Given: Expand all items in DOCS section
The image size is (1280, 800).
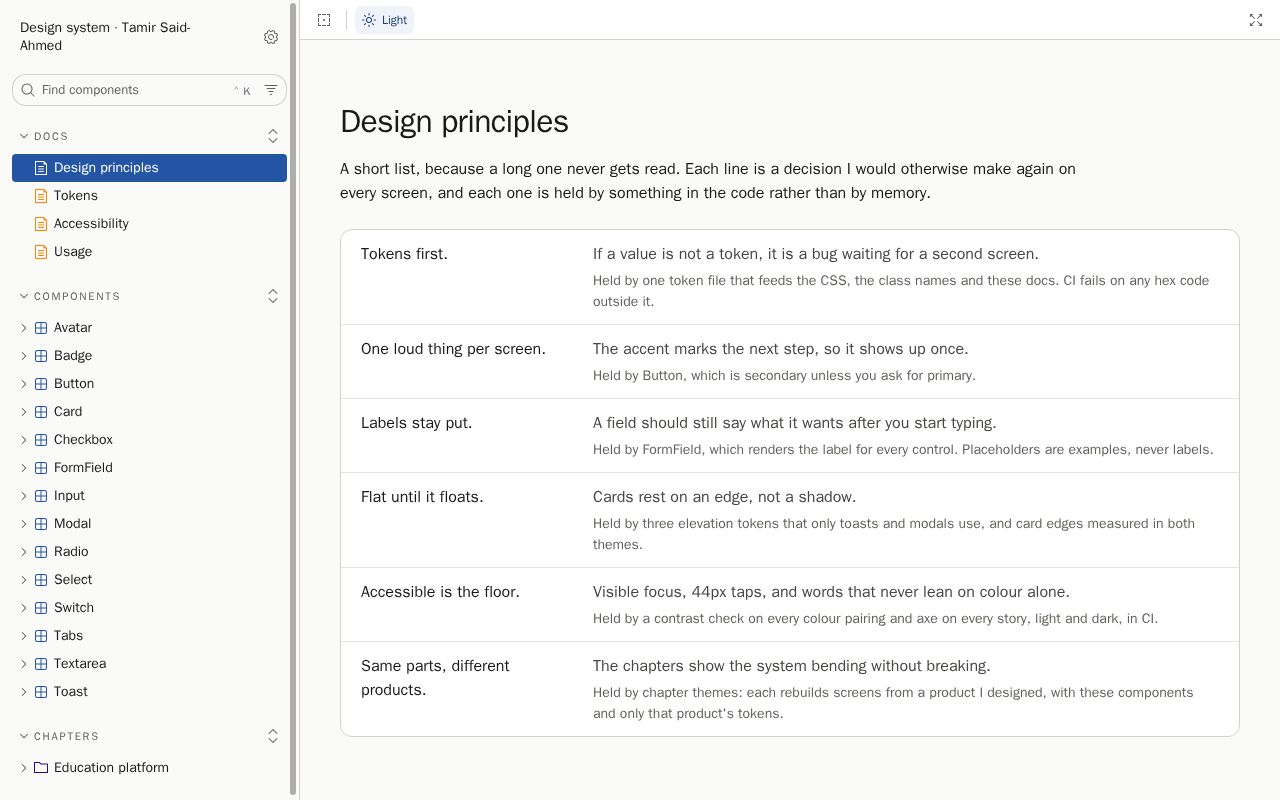Looking at the screenshot, I should (273, 136).
